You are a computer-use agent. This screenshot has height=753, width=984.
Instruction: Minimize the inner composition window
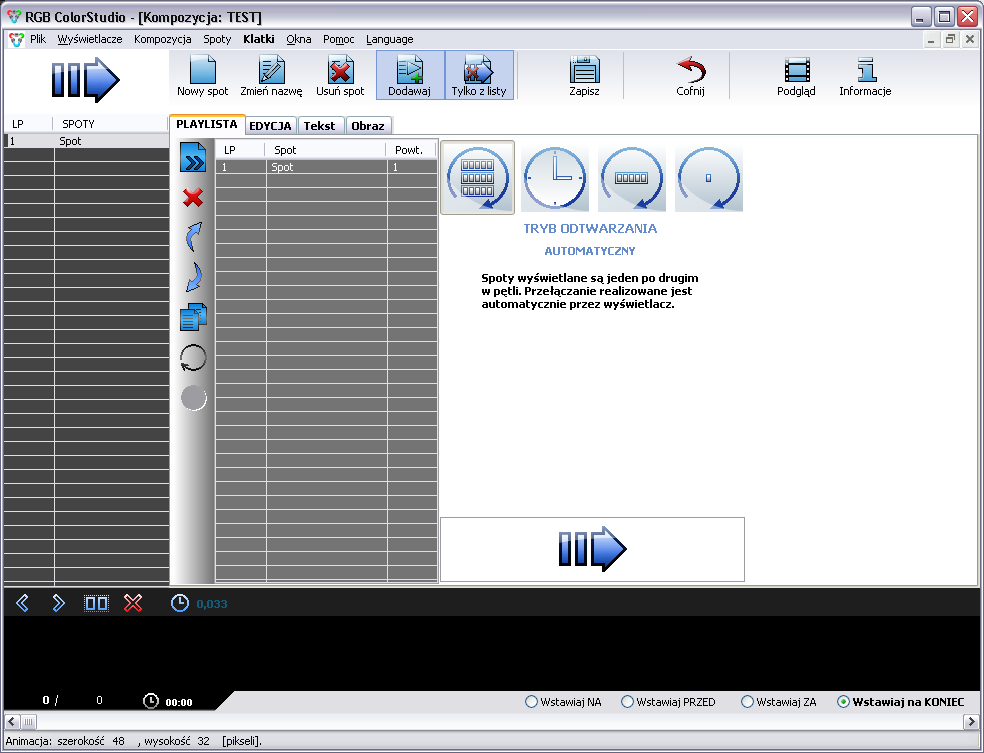[x=931, y=40]
